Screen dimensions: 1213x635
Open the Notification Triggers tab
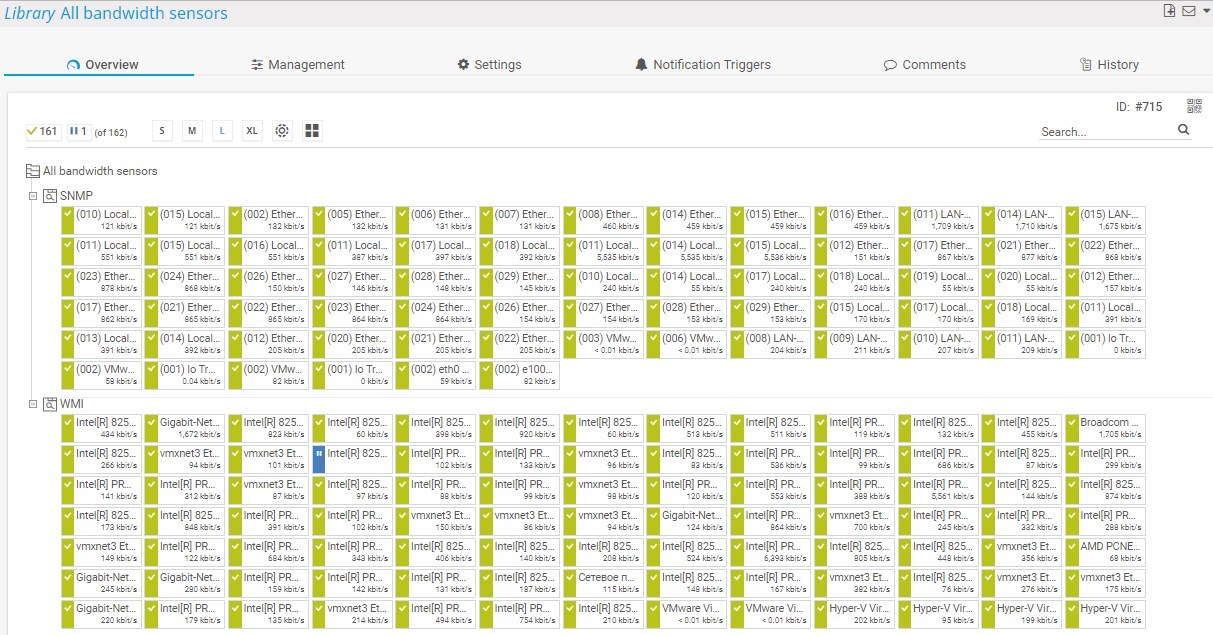tap(712, 64)
